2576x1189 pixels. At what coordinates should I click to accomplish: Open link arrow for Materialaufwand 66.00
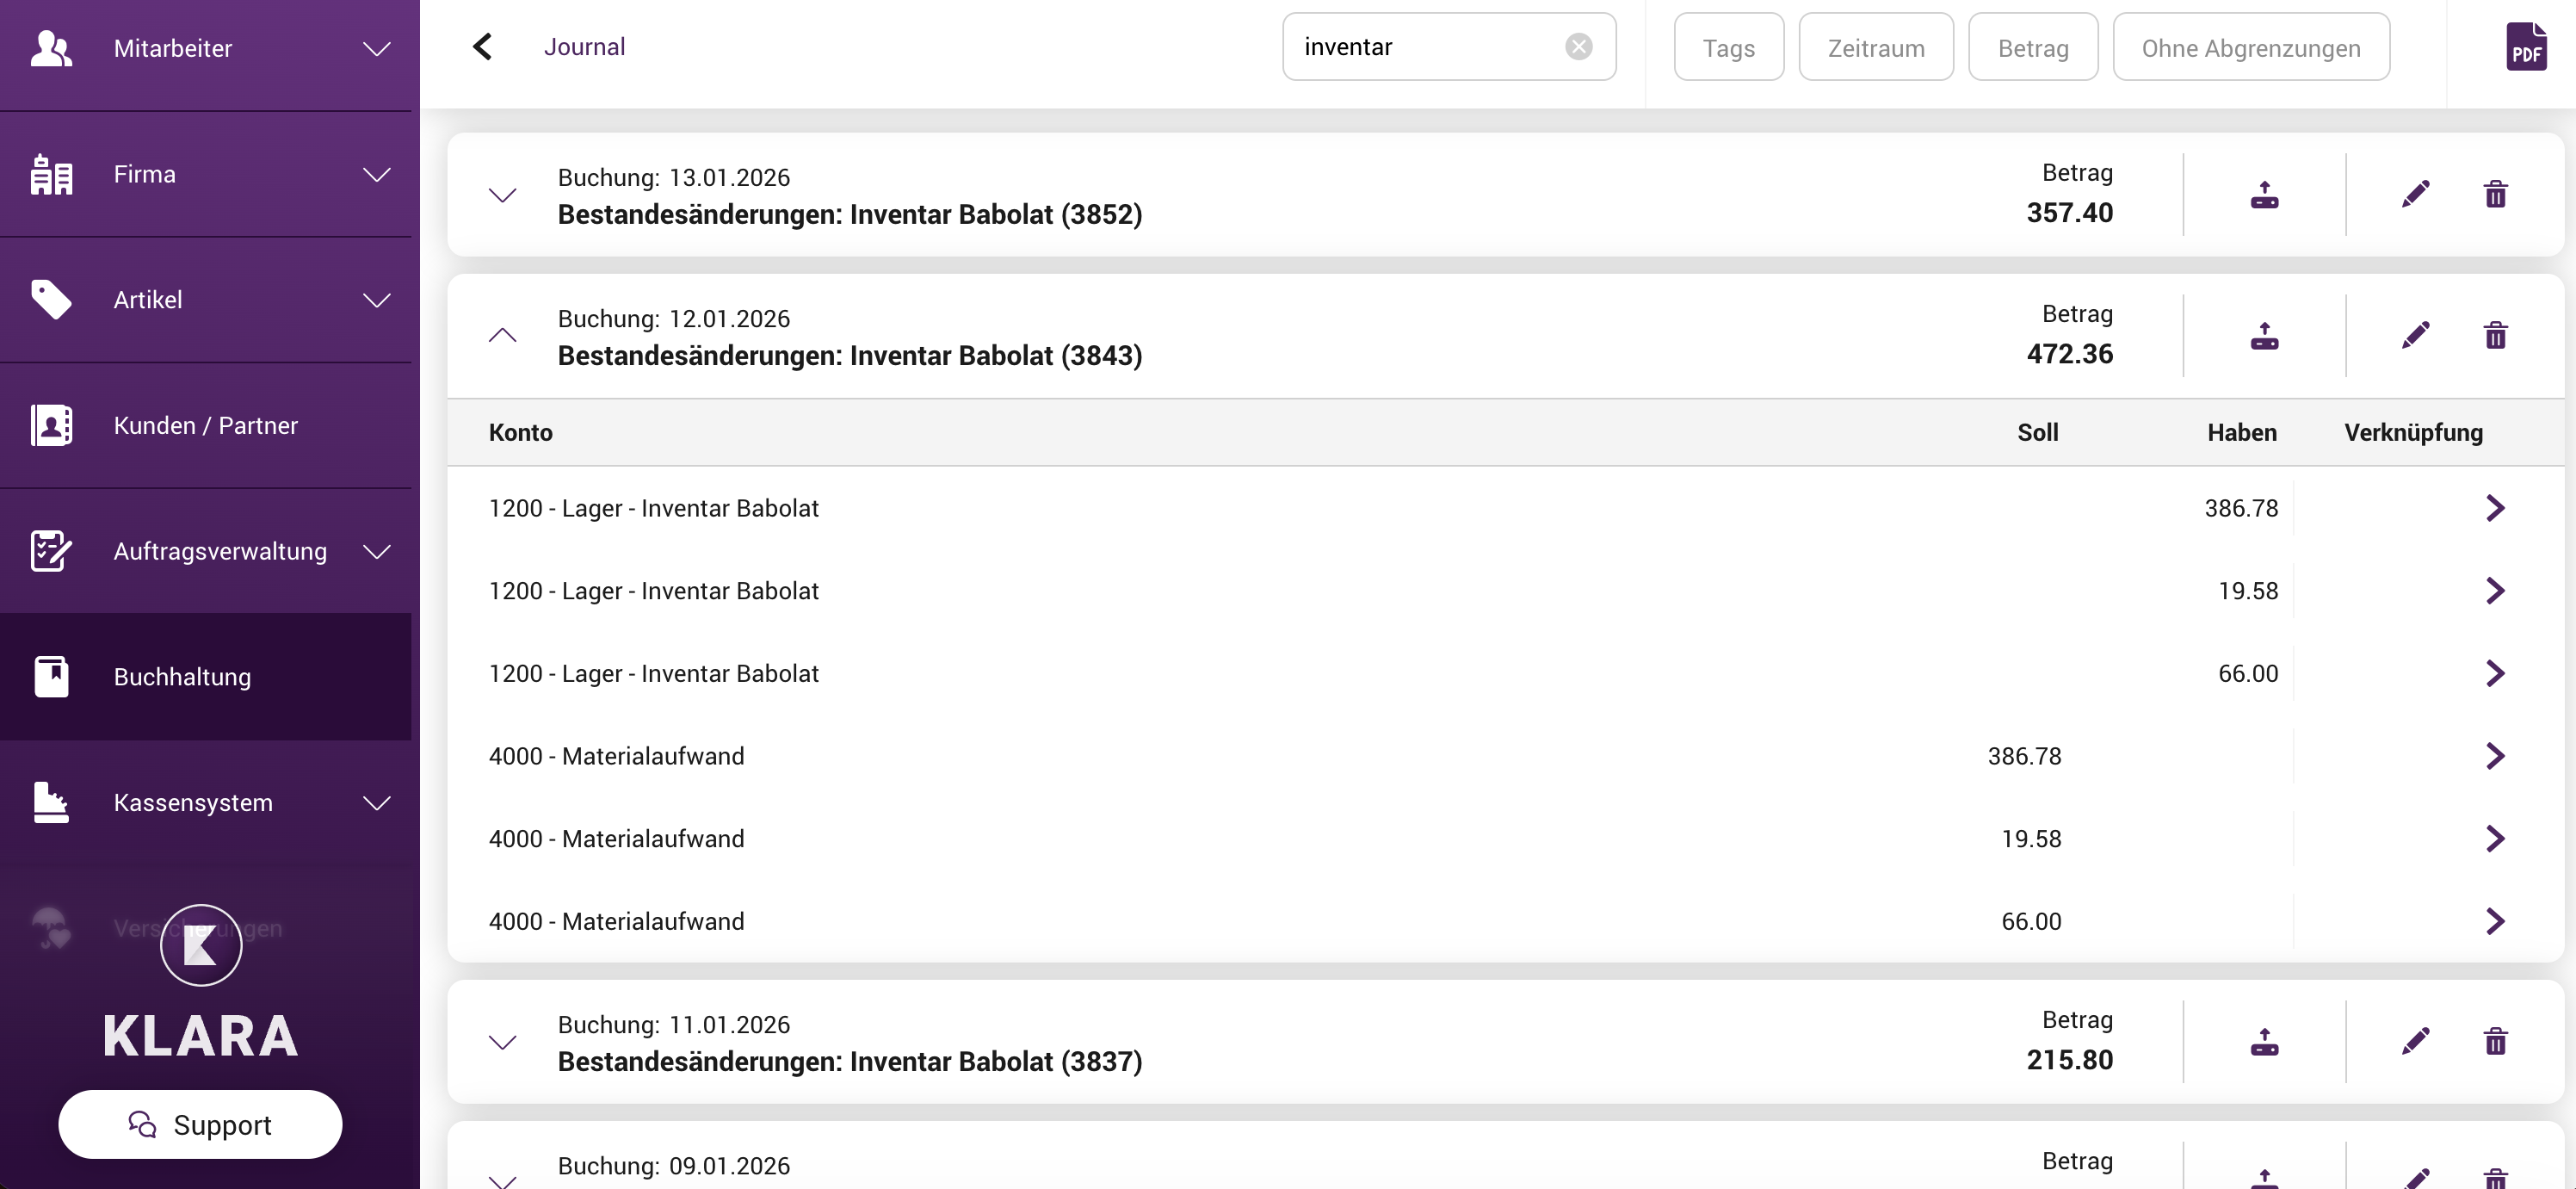2495,922
